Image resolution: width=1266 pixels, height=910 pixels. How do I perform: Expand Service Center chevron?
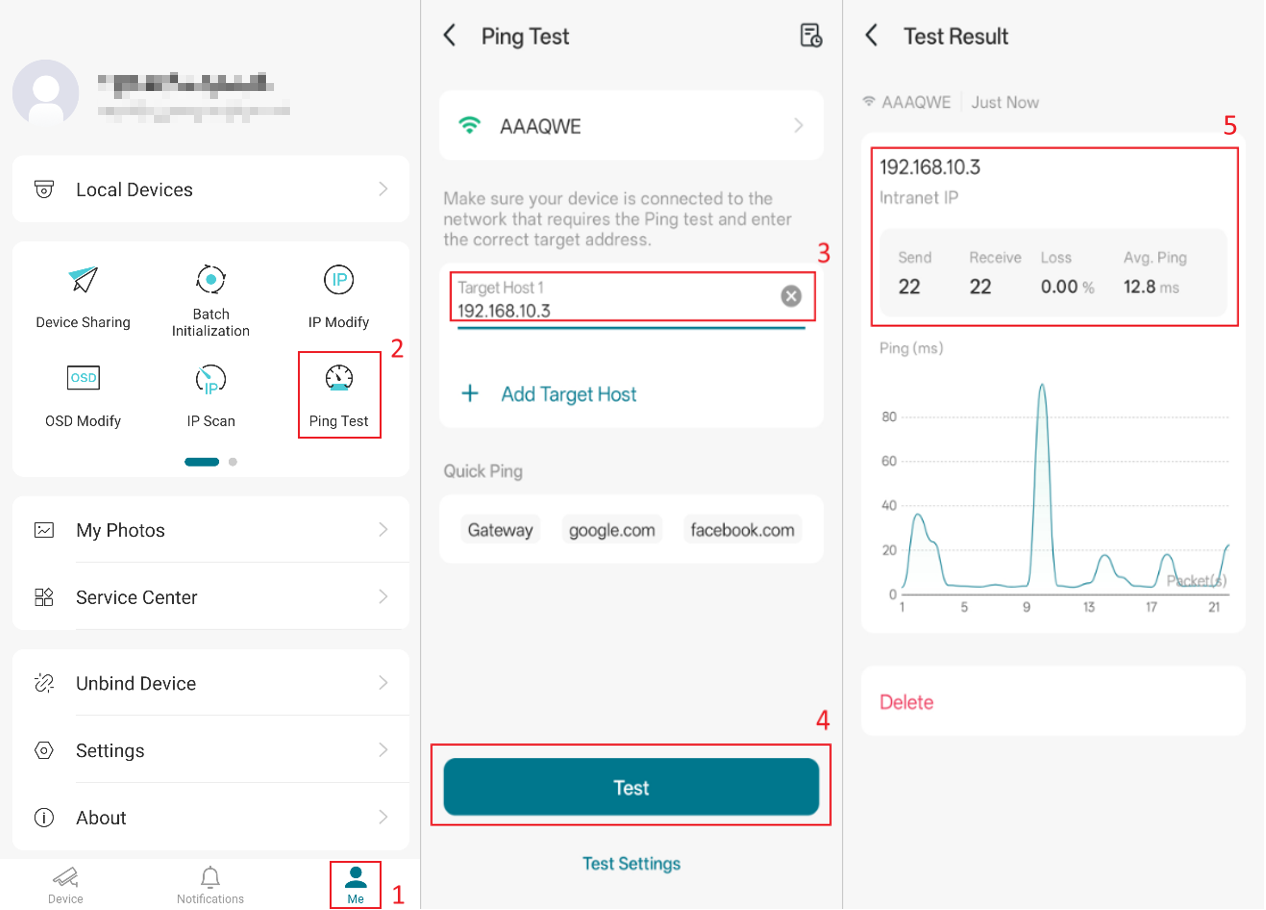click(x=384, y=597)
